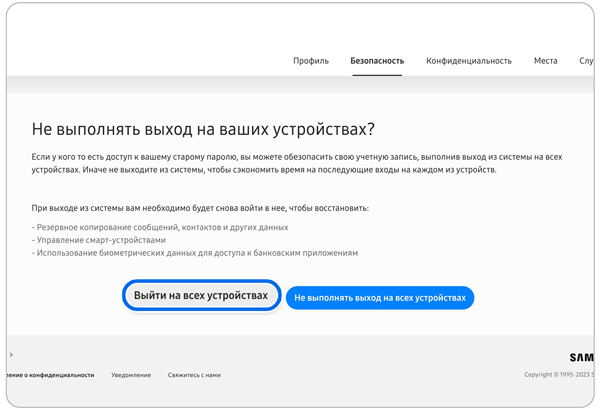The height and width of the screenshot is (410, 600).
Task: Follow the Уведомление footer link
Action: click(131, 375)
